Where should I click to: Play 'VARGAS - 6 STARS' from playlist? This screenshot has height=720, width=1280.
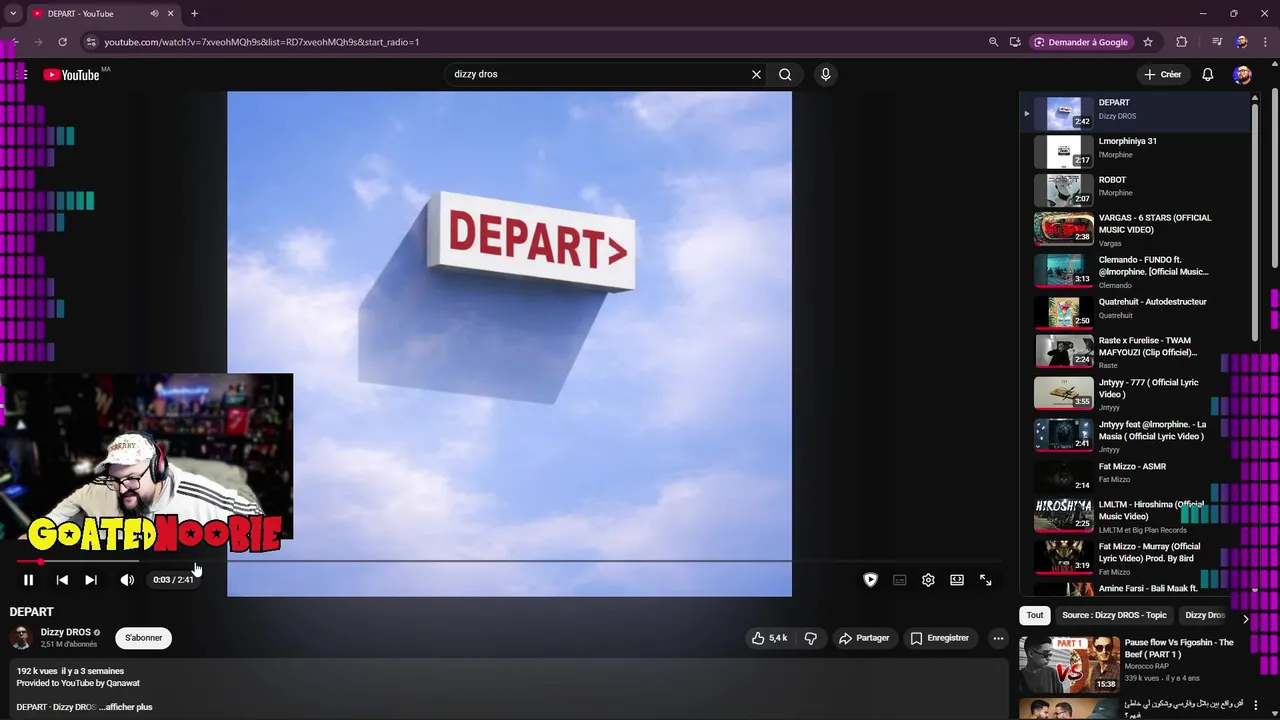click(x=1134, y=229)
